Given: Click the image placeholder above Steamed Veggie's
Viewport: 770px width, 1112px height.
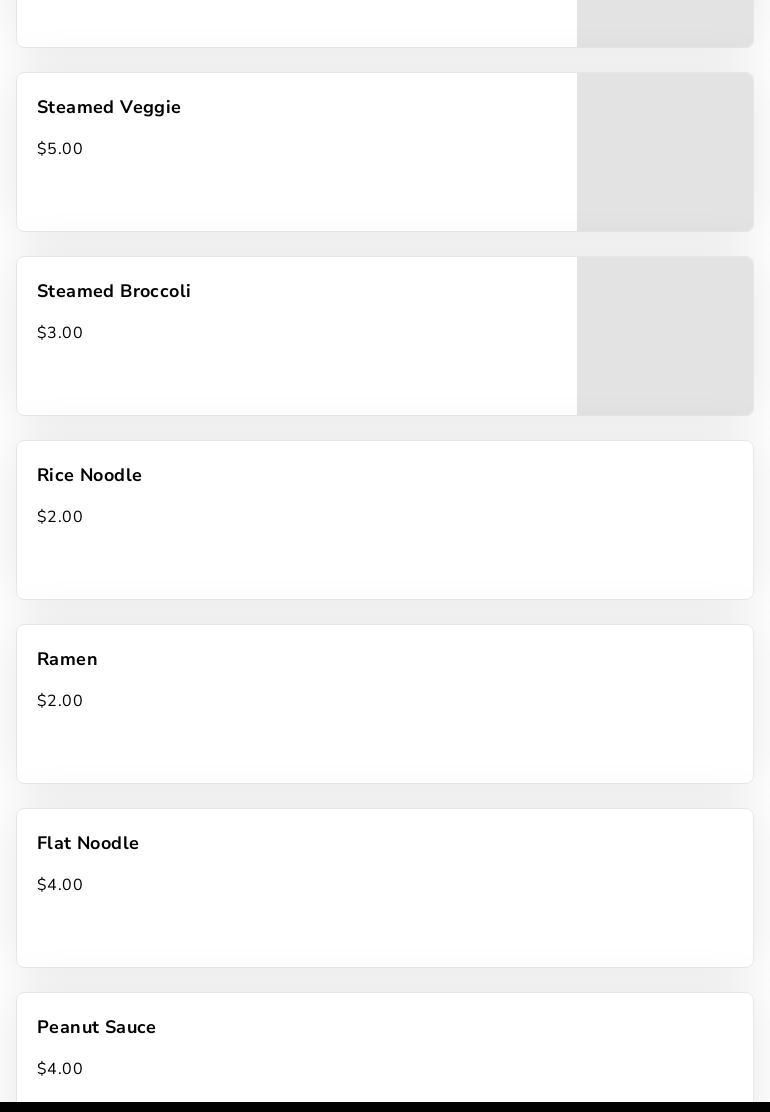Looking at the screenshot, I should 665,22.
